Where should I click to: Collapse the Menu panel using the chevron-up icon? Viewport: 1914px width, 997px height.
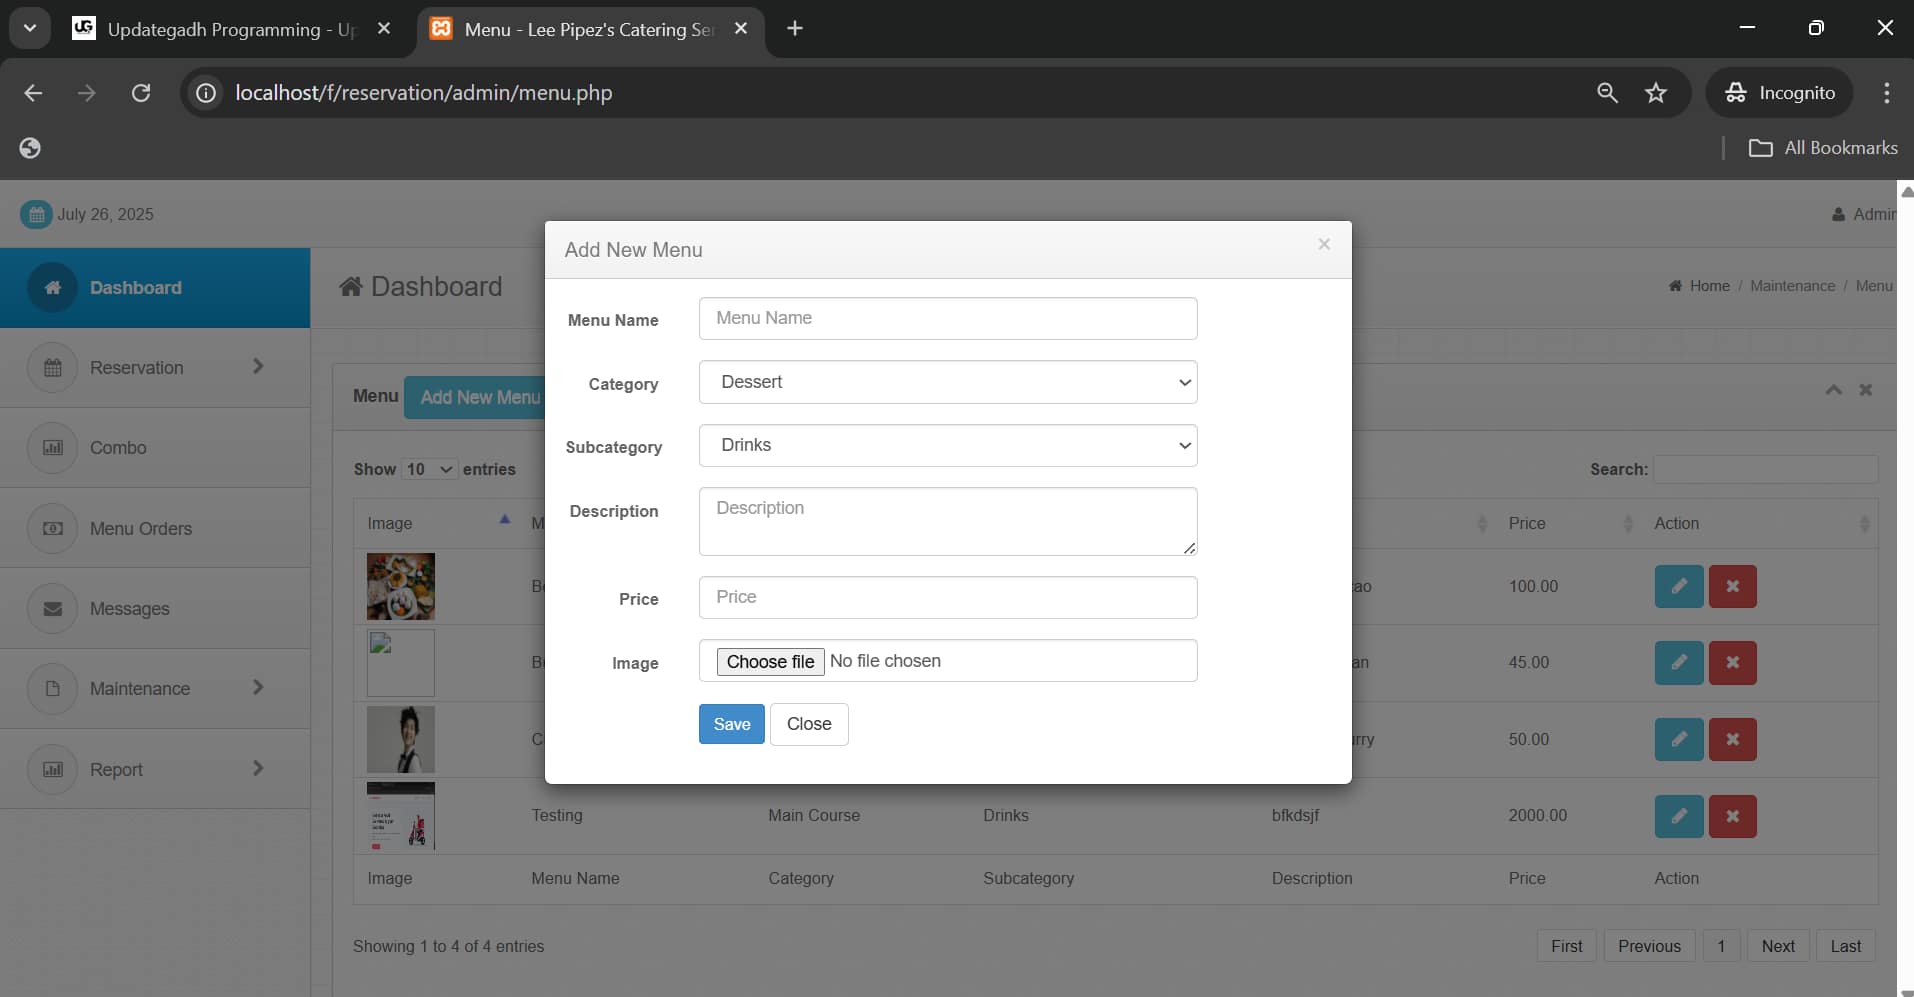coord(1833,390)
